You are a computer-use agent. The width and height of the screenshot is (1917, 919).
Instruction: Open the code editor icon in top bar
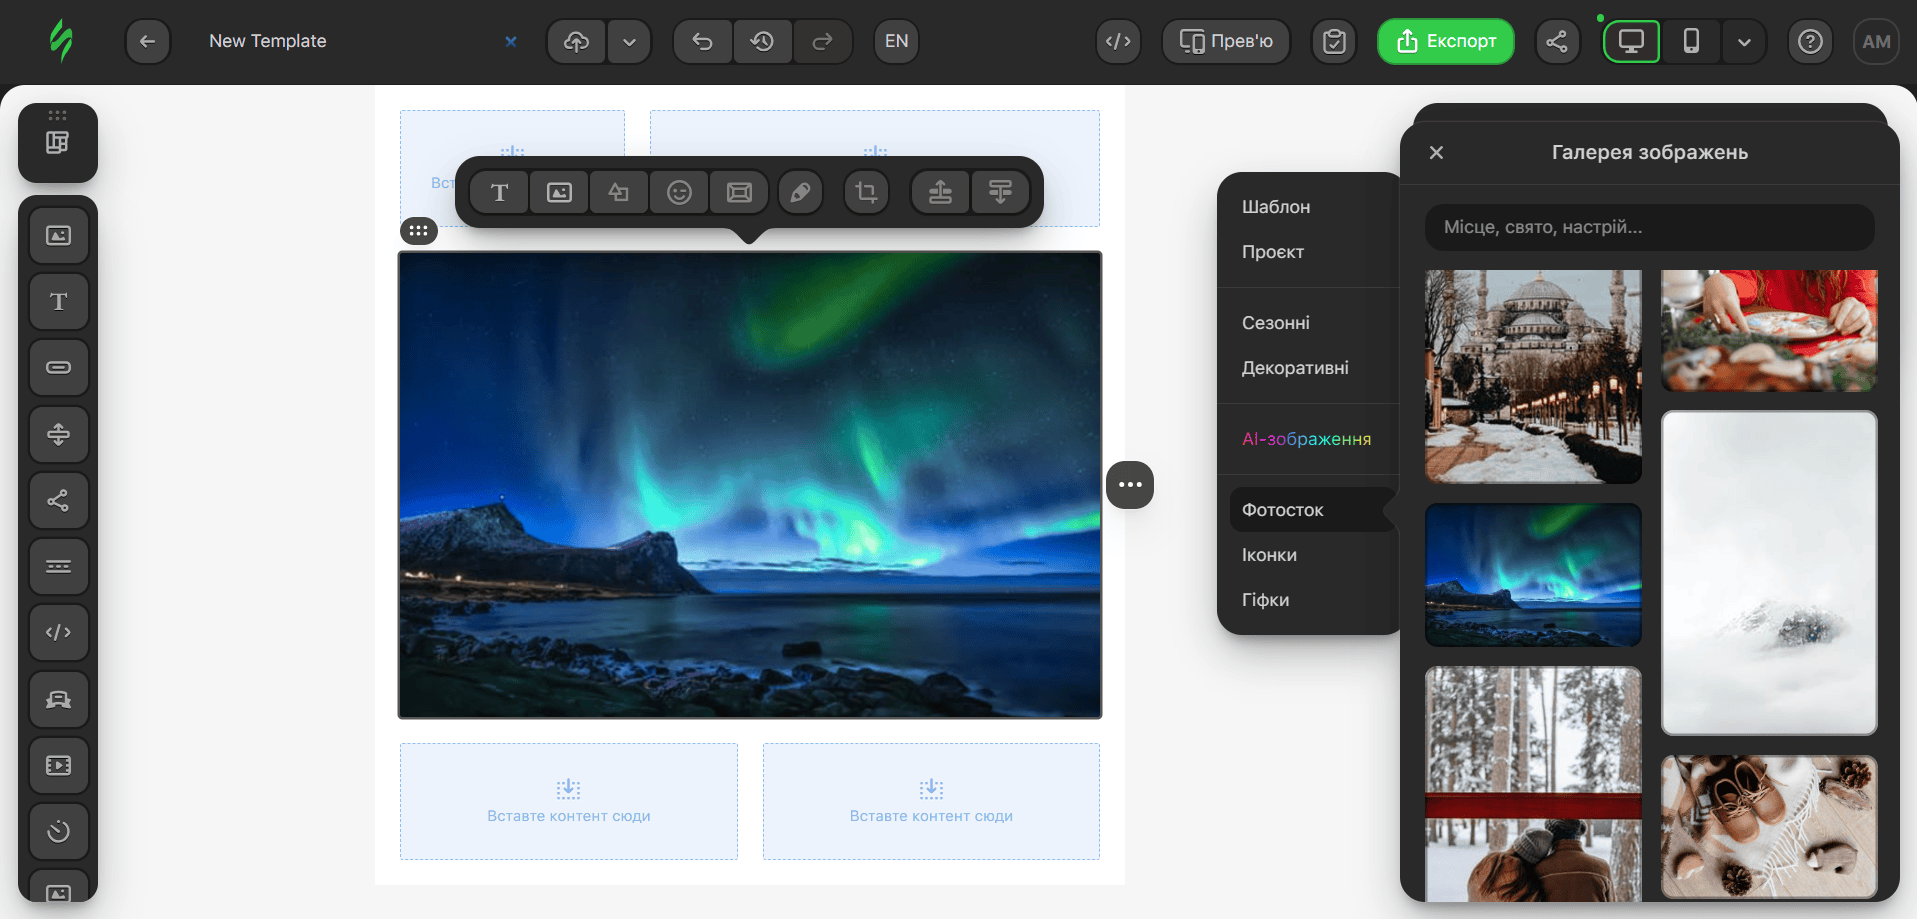(x=1118, y=41)
